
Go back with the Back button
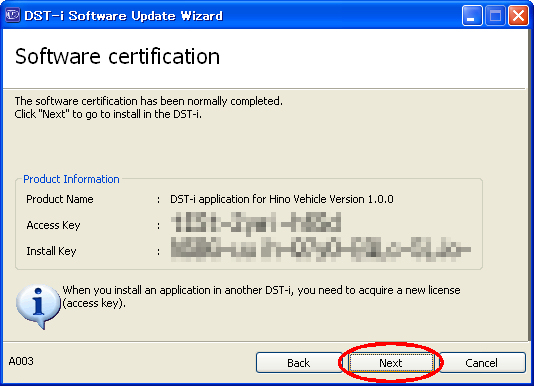click(x=299, y=363)
